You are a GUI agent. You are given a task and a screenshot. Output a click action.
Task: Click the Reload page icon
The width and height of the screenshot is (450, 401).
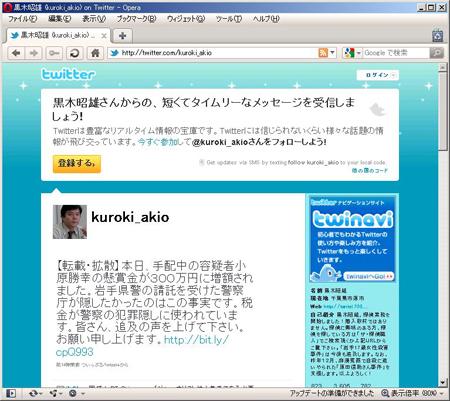[74, 53]
